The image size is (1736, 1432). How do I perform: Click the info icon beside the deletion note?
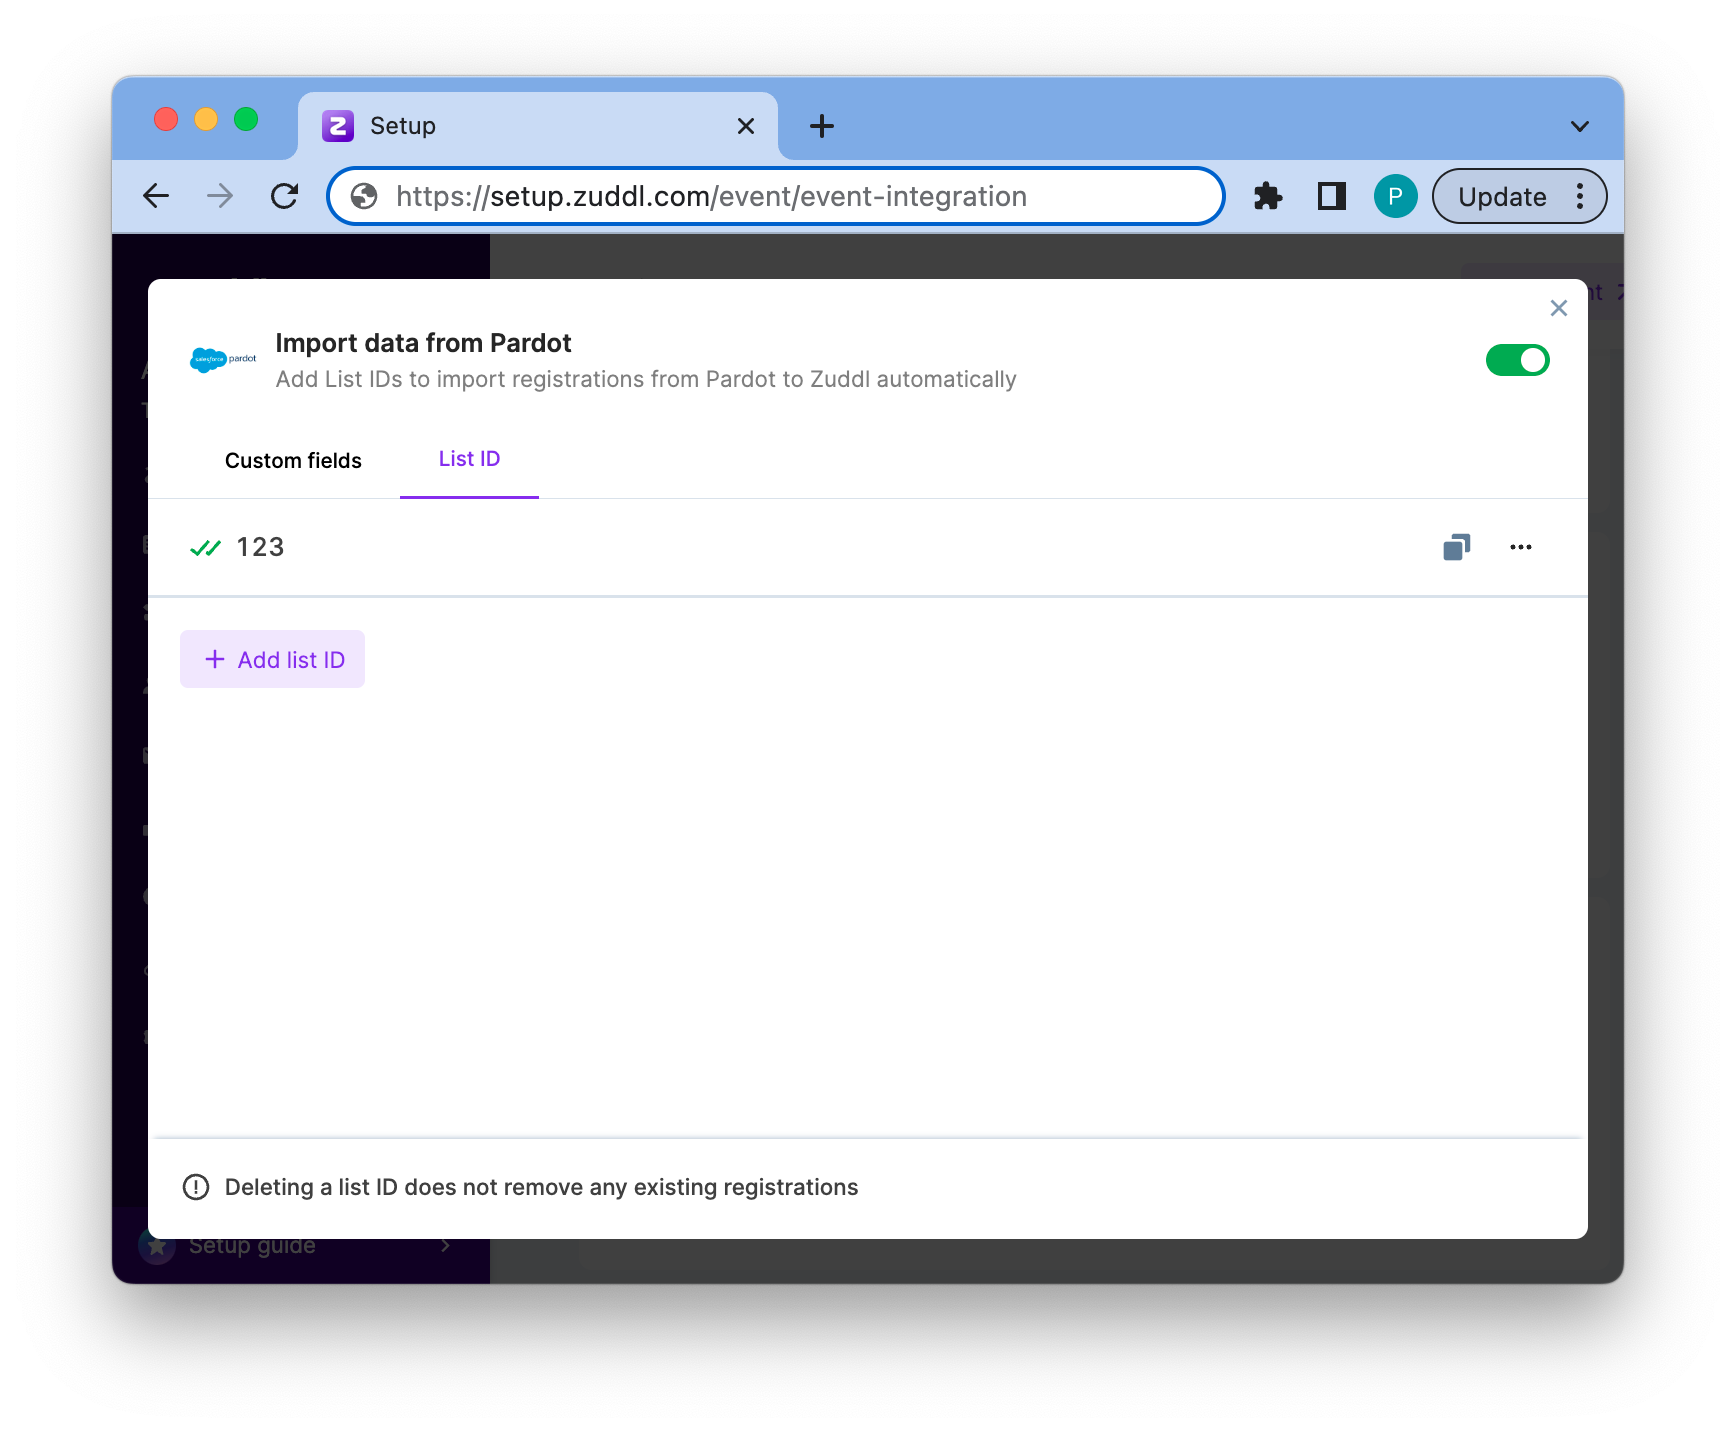coord(196,1187)
